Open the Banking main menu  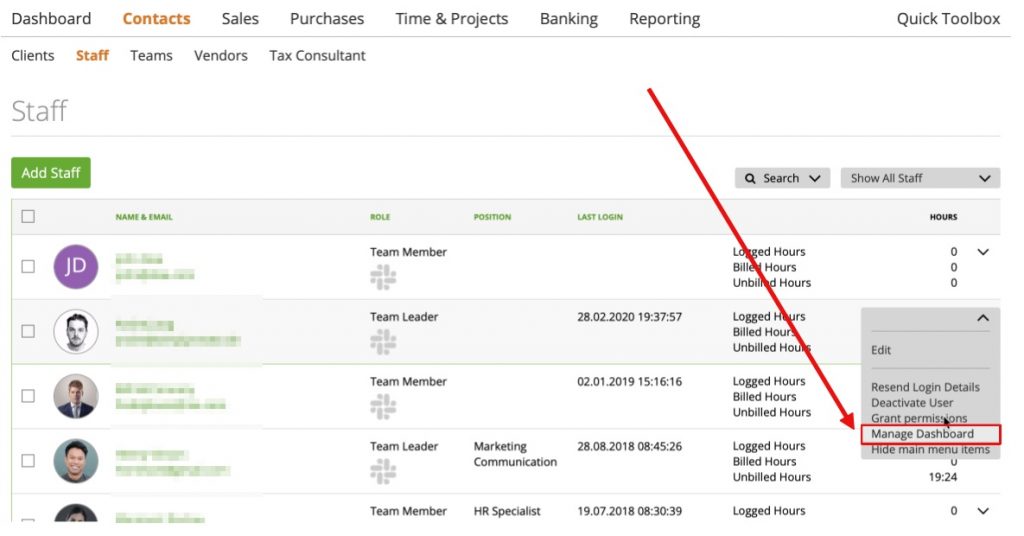(x=569, y=19)
